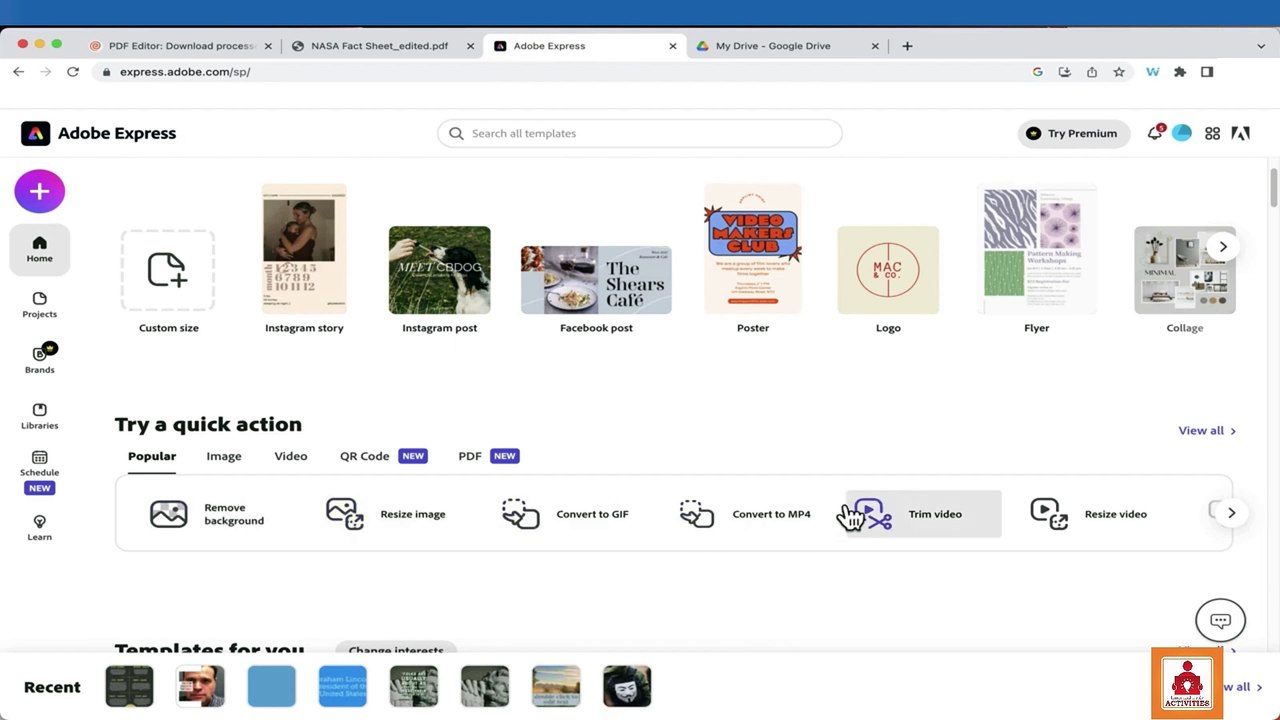Close the NASA Fact Sheet_edited.pdf tab
Viewport: 1280px width, 720px height.
470,46
